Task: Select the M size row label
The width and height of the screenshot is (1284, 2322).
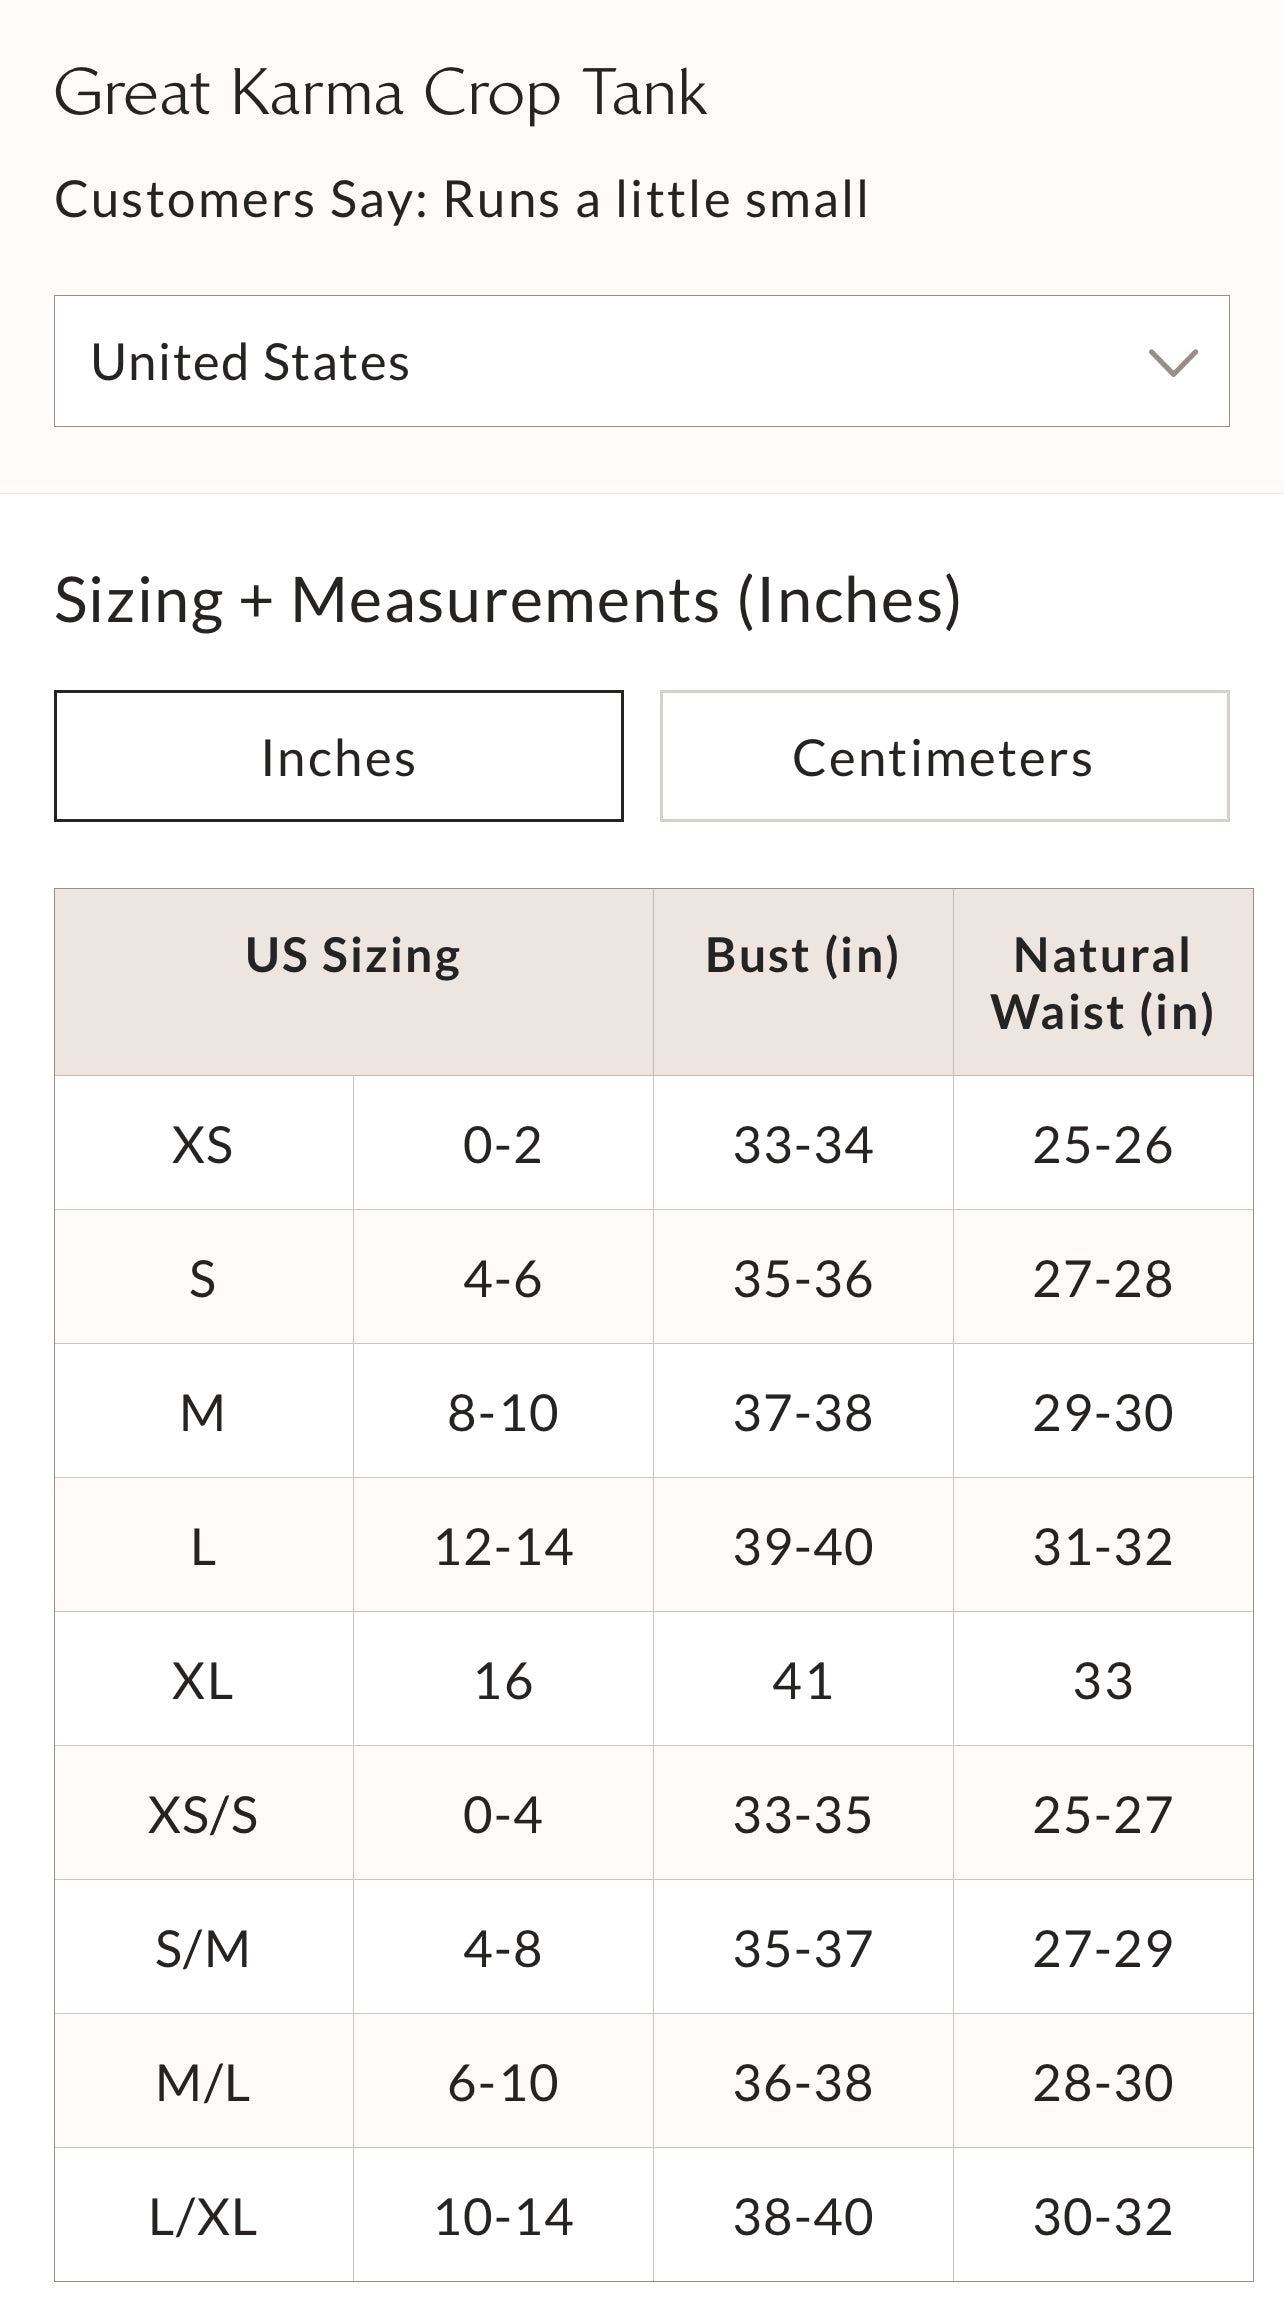Action: tap(203, 1412)
